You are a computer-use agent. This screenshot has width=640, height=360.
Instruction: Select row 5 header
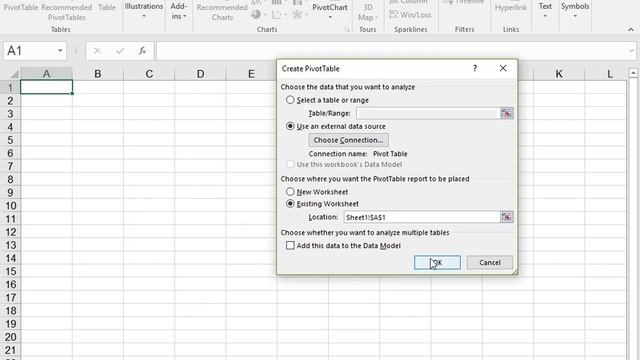coord(10,140)
